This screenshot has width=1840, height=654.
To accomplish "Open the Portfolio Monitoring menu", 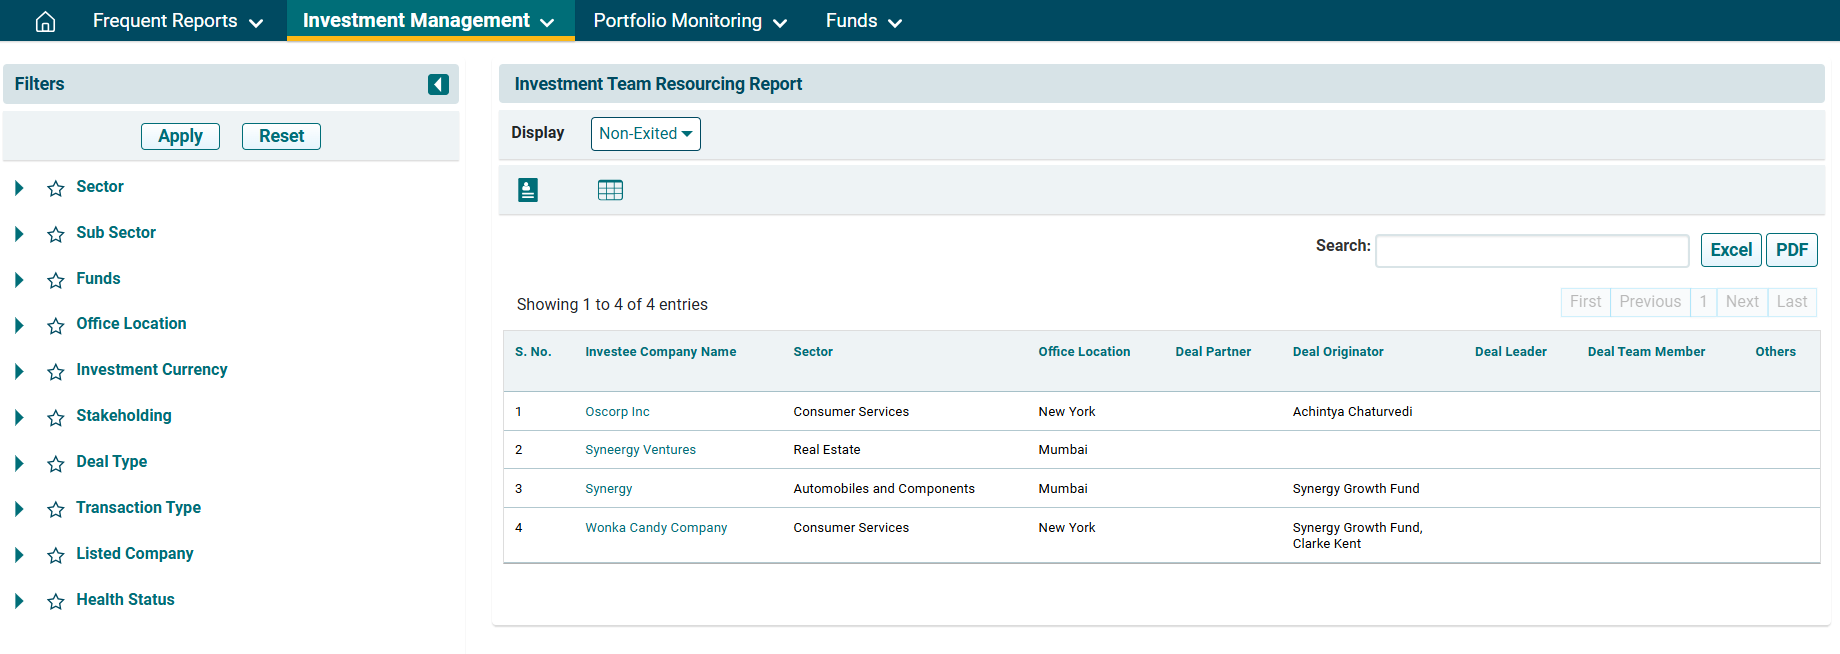I will coord(690,21).
